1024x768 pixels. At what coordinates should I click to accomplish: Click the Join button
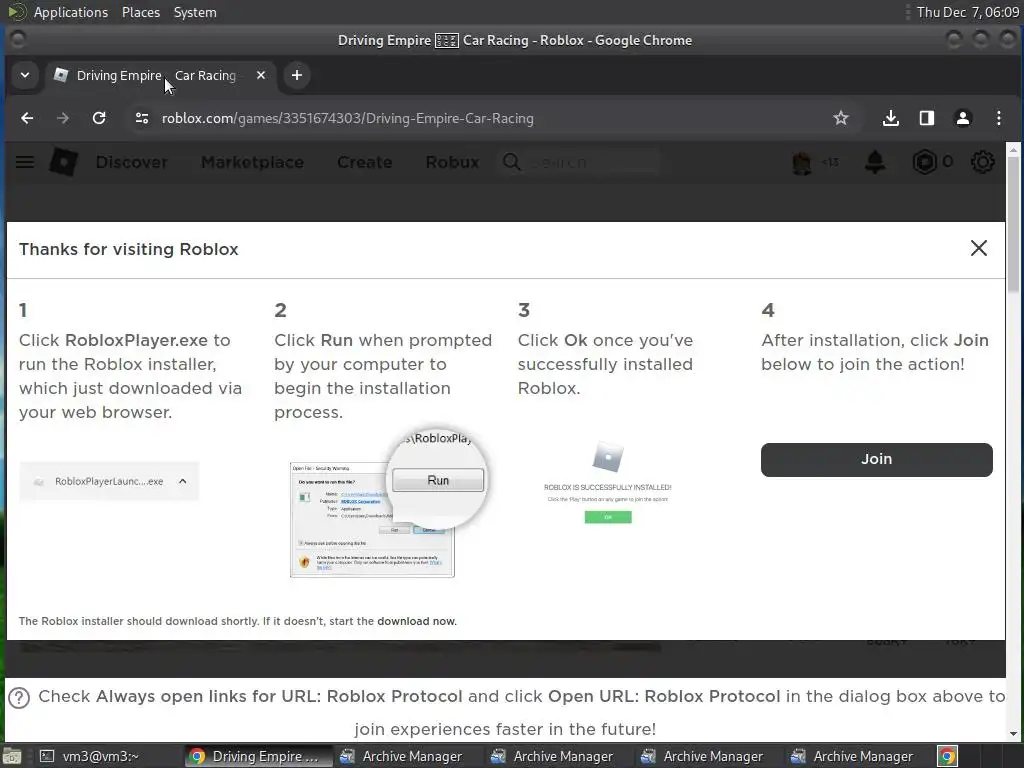coord(876,460)
